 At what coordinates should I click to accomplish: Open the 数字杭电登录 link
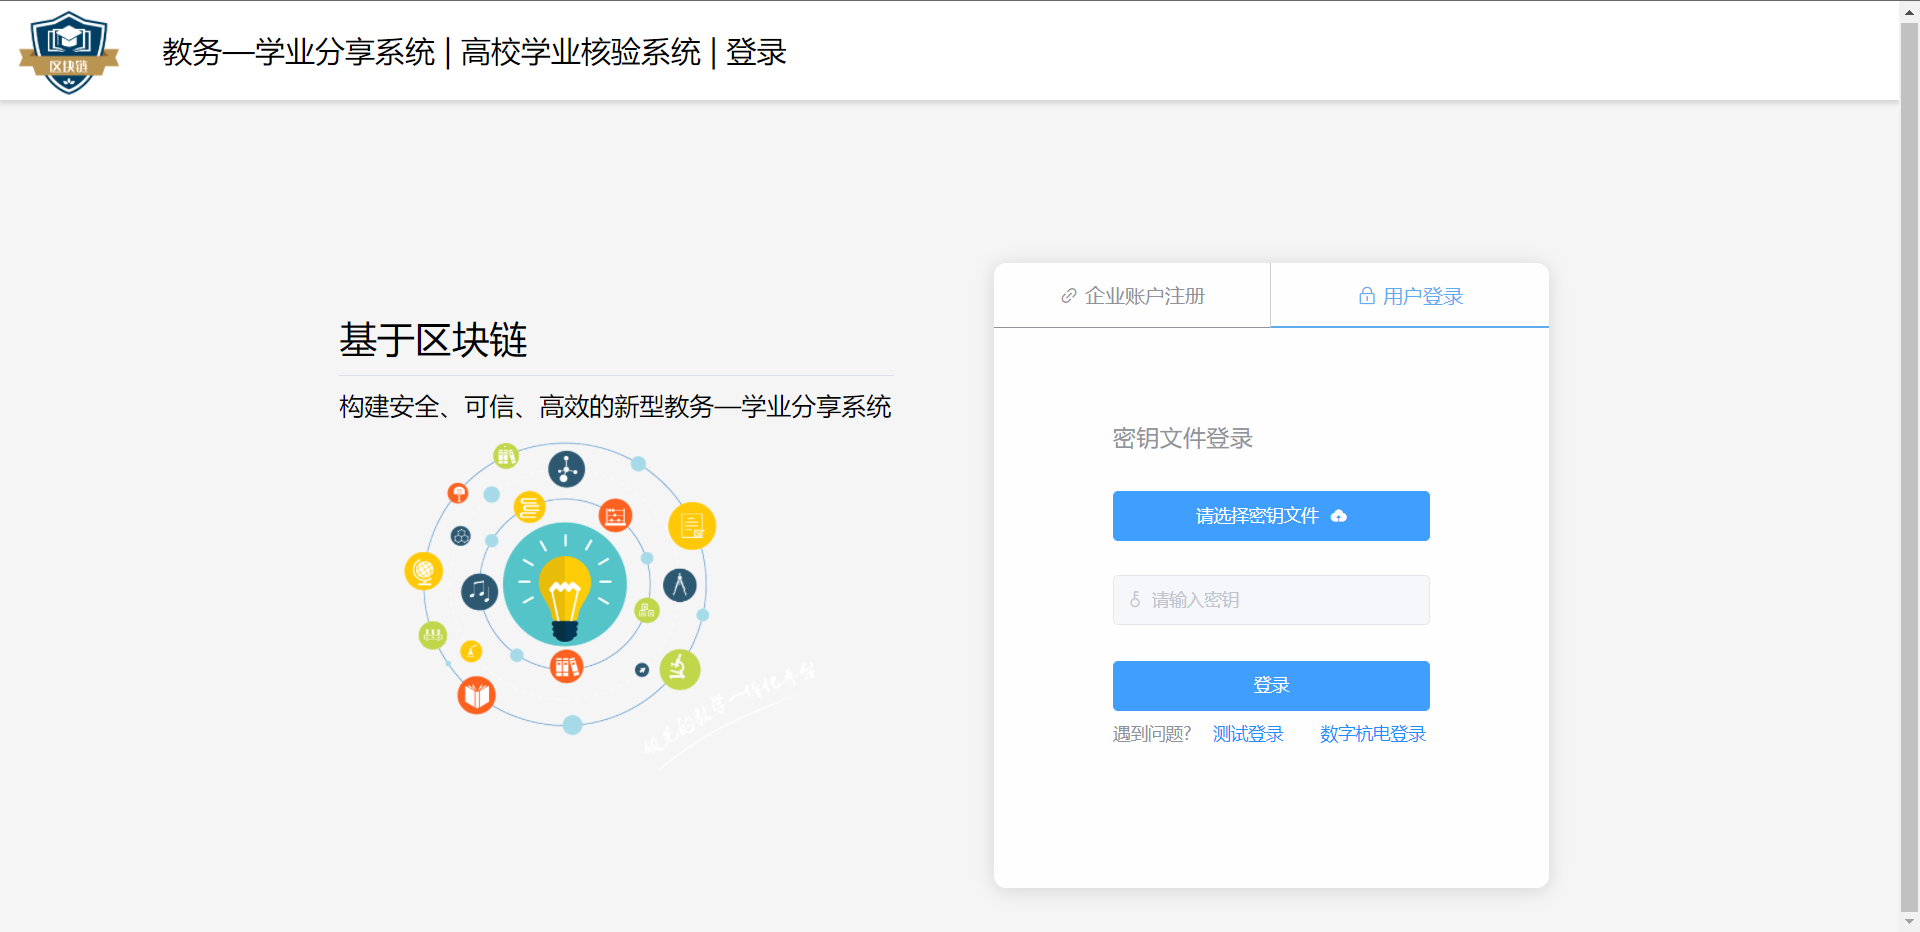pyautogui.click(x=1372, y=734)
